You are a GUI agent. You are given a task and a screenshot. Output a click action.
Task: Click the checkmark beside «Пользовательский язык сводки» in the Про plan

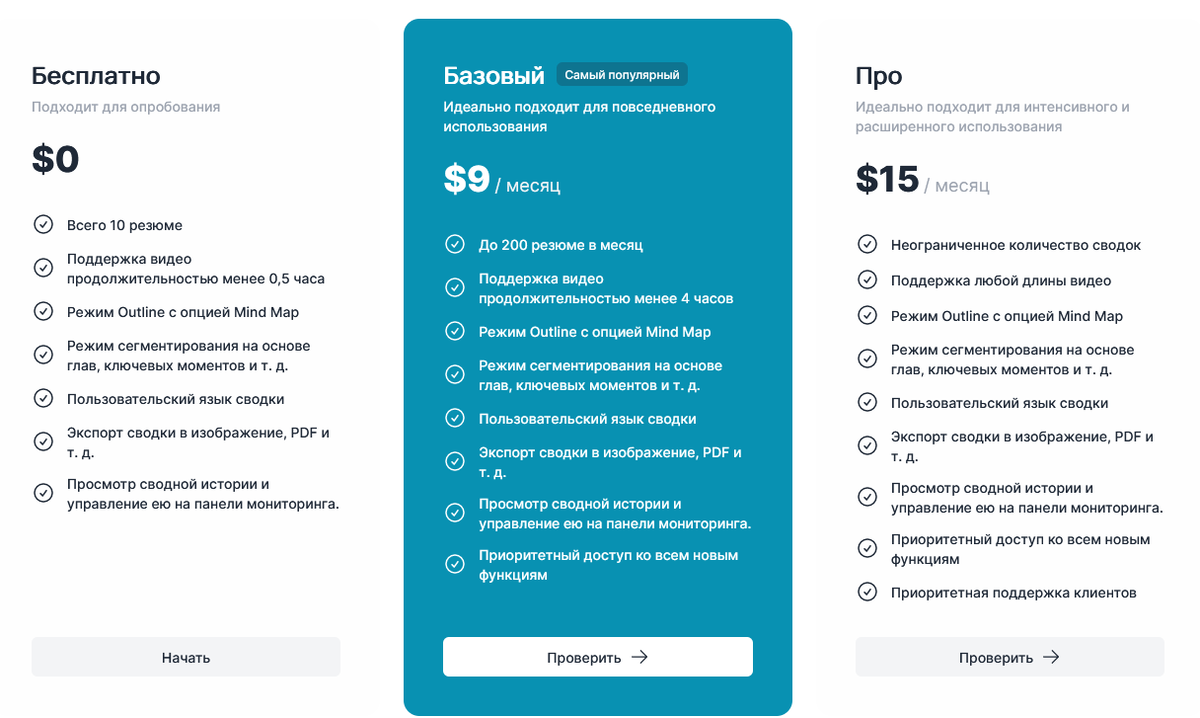tap(866, 402)
